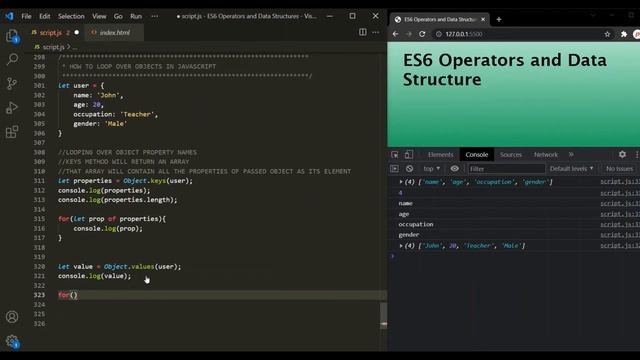
Task: Click the page heading ES6 Operators and Data Structure
Action: tap(504, 70)
